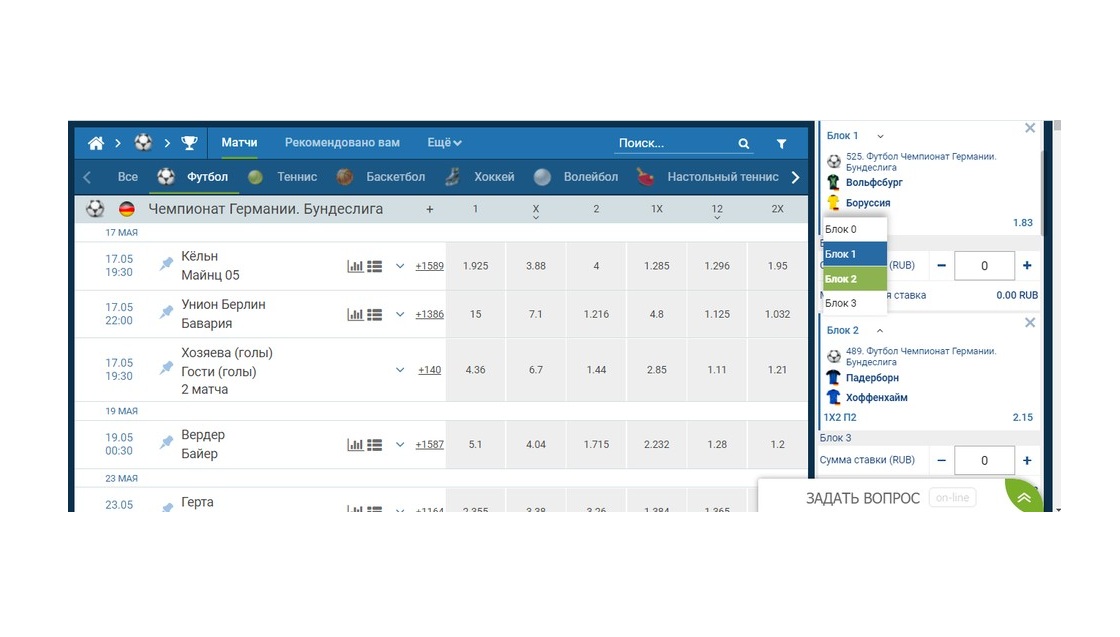Select odds 4.36 in Хозяева (голы) row
1120x637 pixels.
[x=476, y=370]
